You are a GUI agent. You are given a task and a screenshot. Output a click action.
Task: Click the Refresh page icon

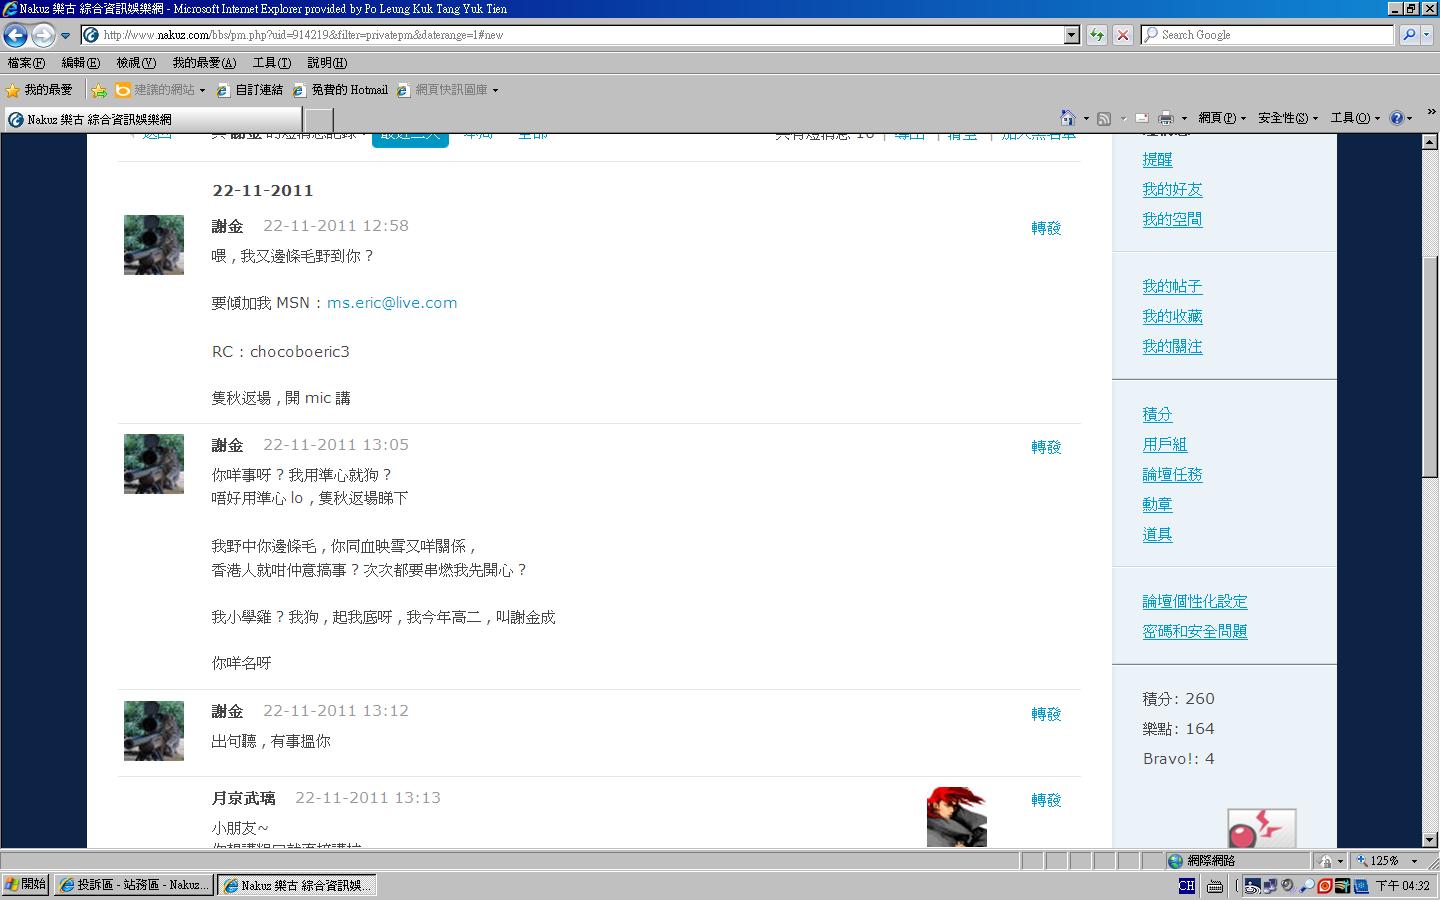click(1097, 35)
